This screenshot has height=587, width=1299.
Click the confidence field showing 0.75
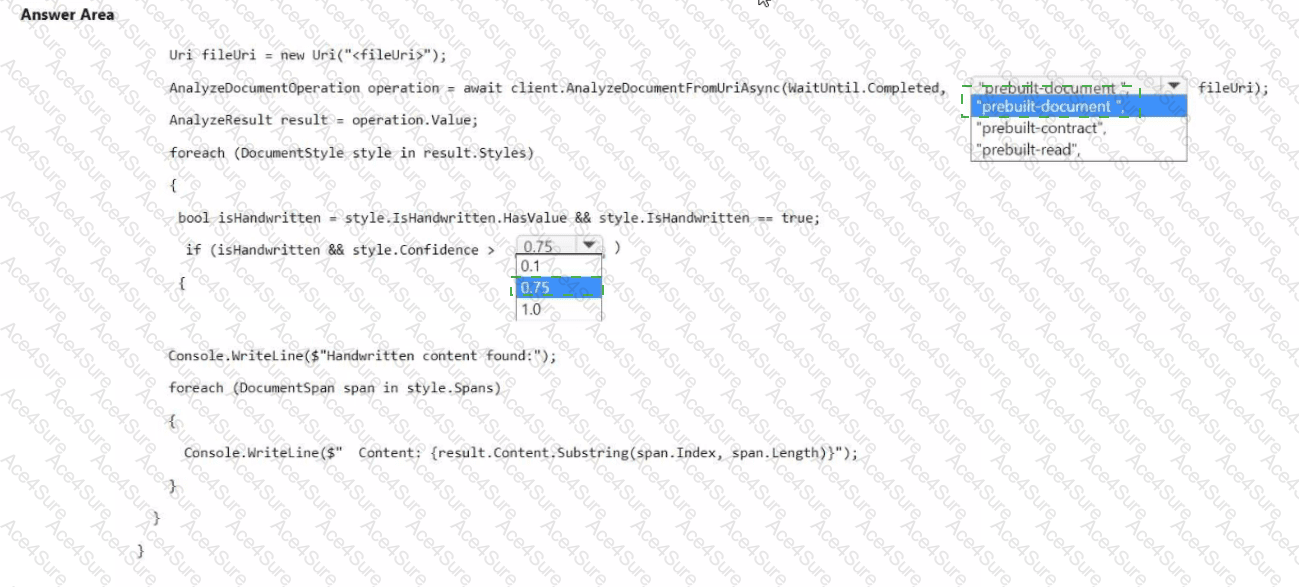pos(547,246)
